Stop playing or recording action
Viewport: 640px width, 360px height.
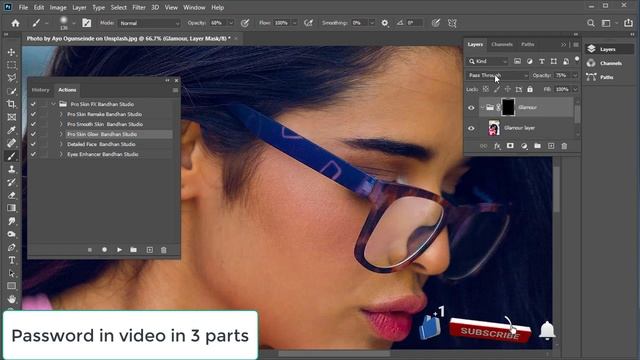(90, 250)
